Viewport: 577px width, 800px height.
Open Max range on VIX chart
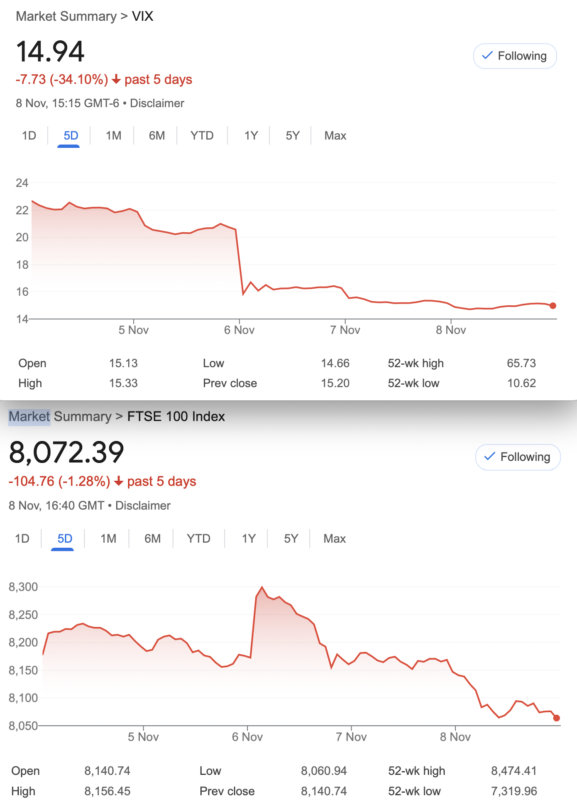(335, 136)
